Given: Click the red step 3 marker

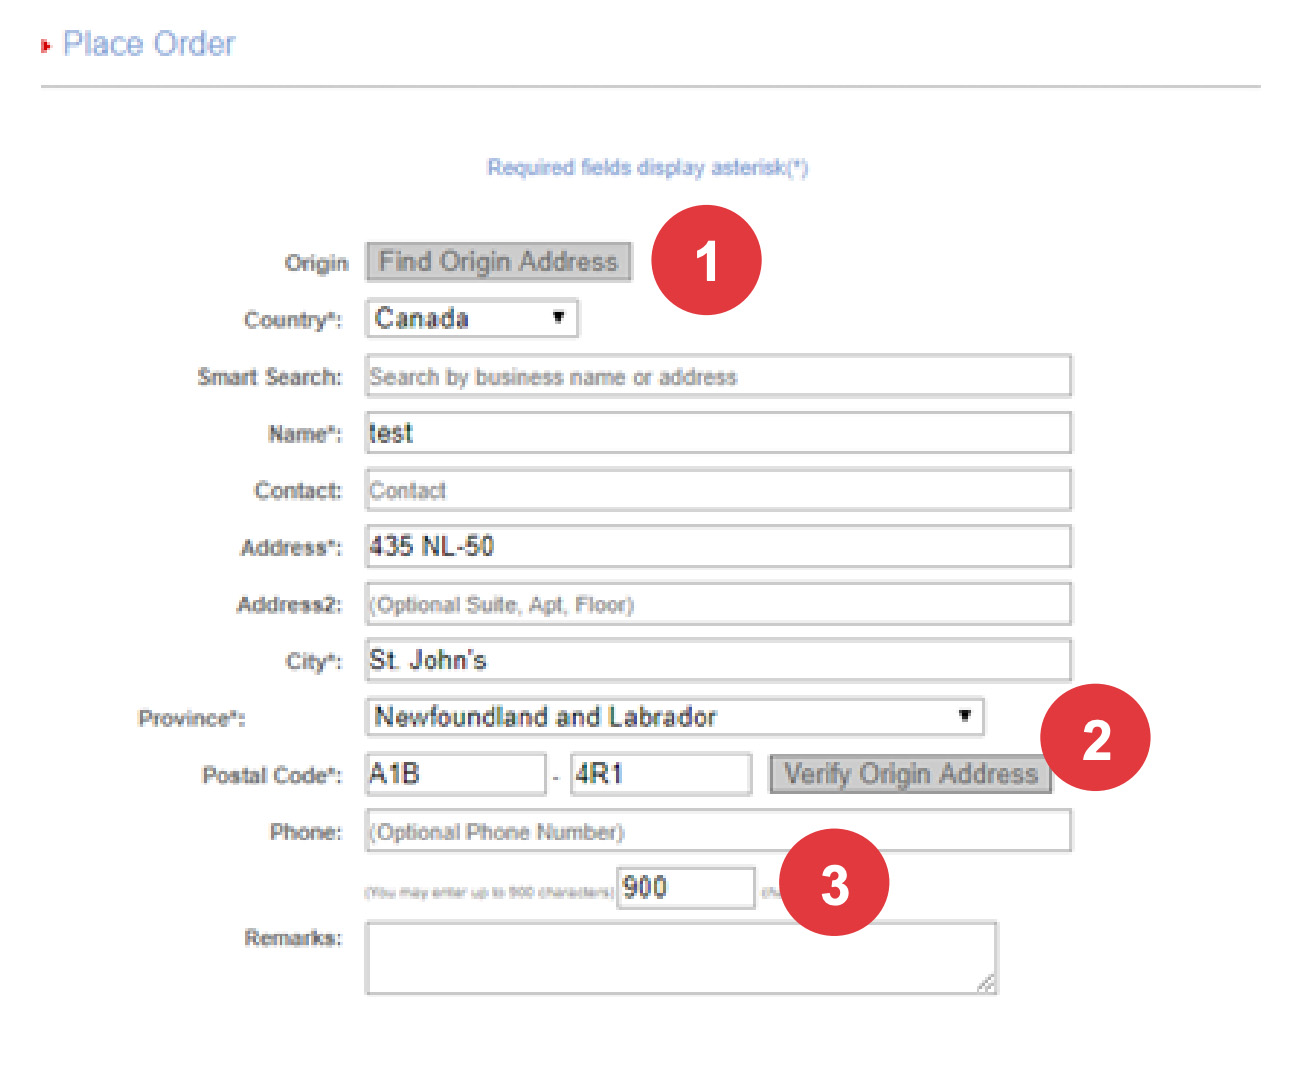Looking at the screenshot, I should [834, 883].
